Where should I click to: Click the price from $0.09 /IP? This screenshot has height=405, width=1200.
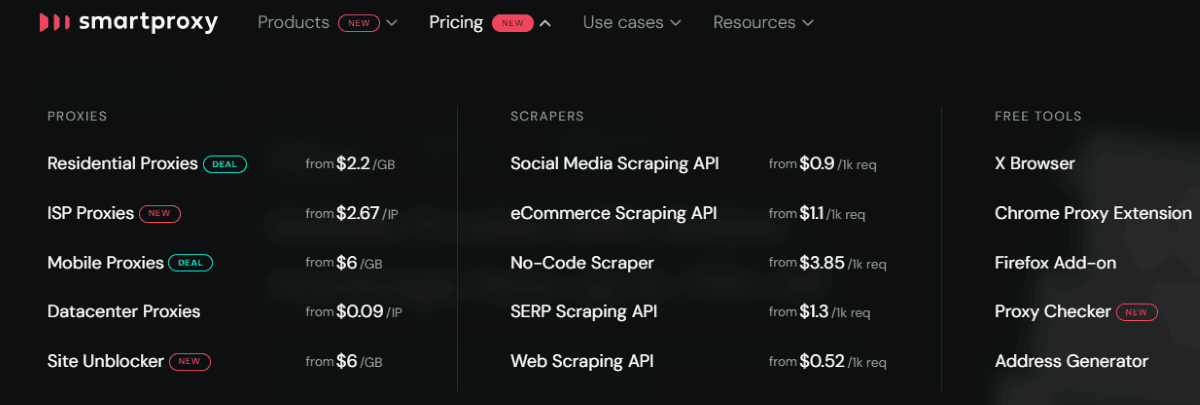tap(353, 311)
